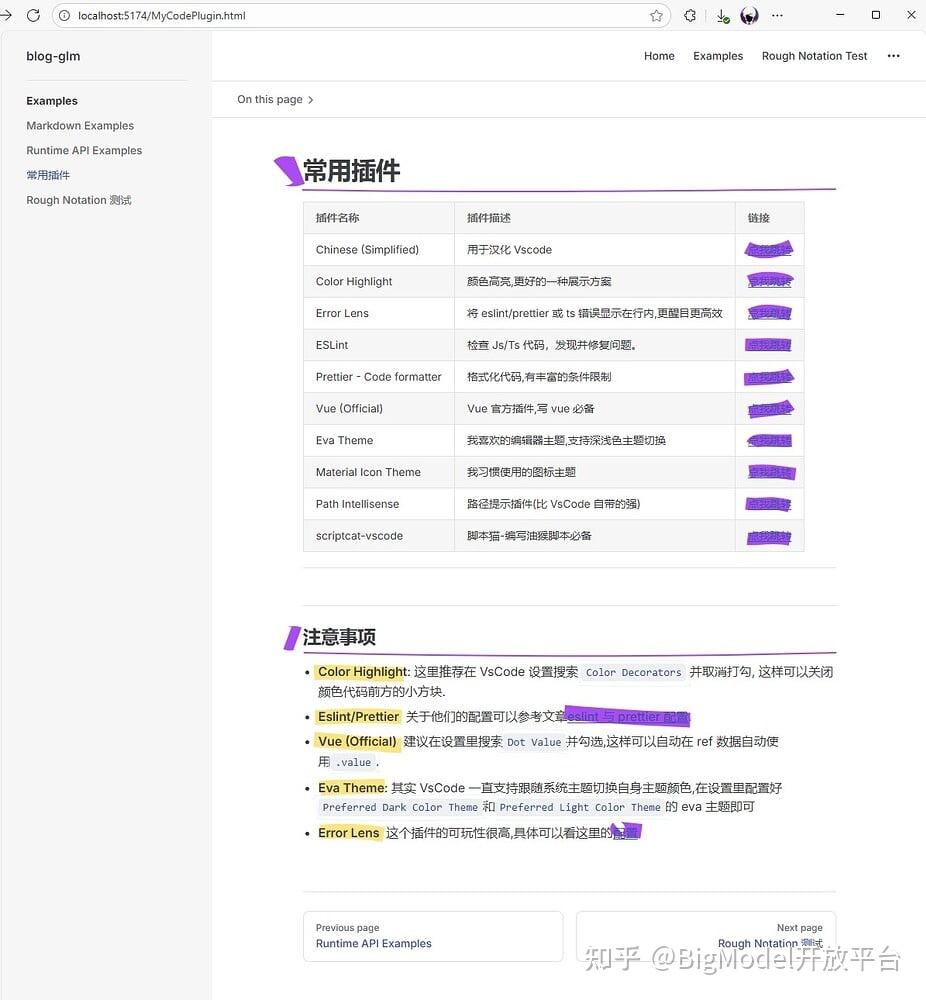
Task: Click the Dot Value inline code
Action: point(534,742)
